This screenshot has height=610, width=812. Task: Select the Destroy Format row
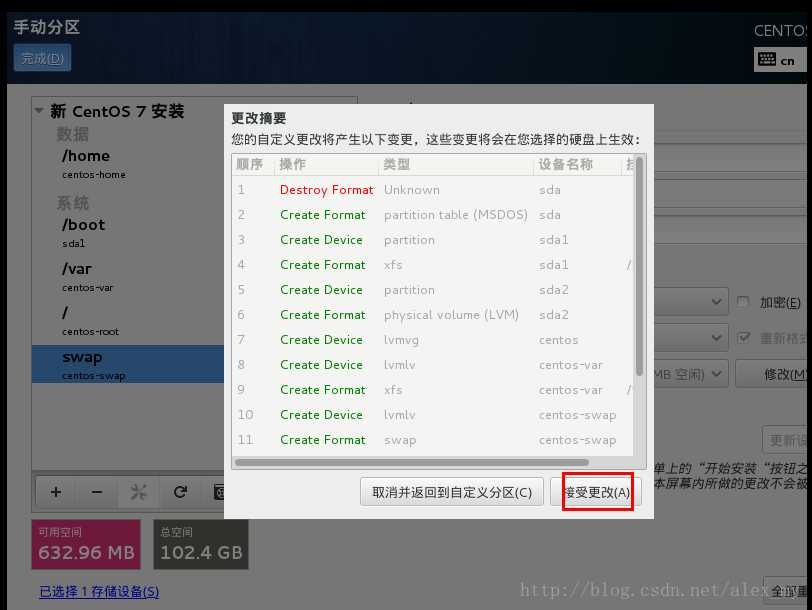point(432,190)
